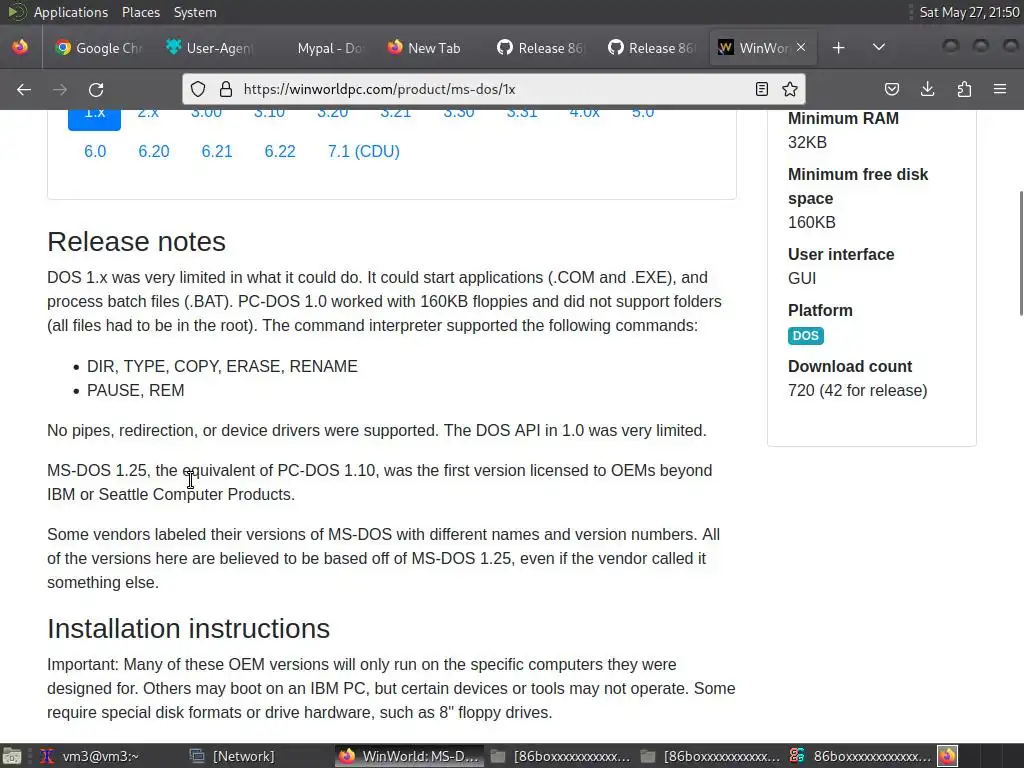Open the 86box application taskbar entry

(x=860, y=756)
